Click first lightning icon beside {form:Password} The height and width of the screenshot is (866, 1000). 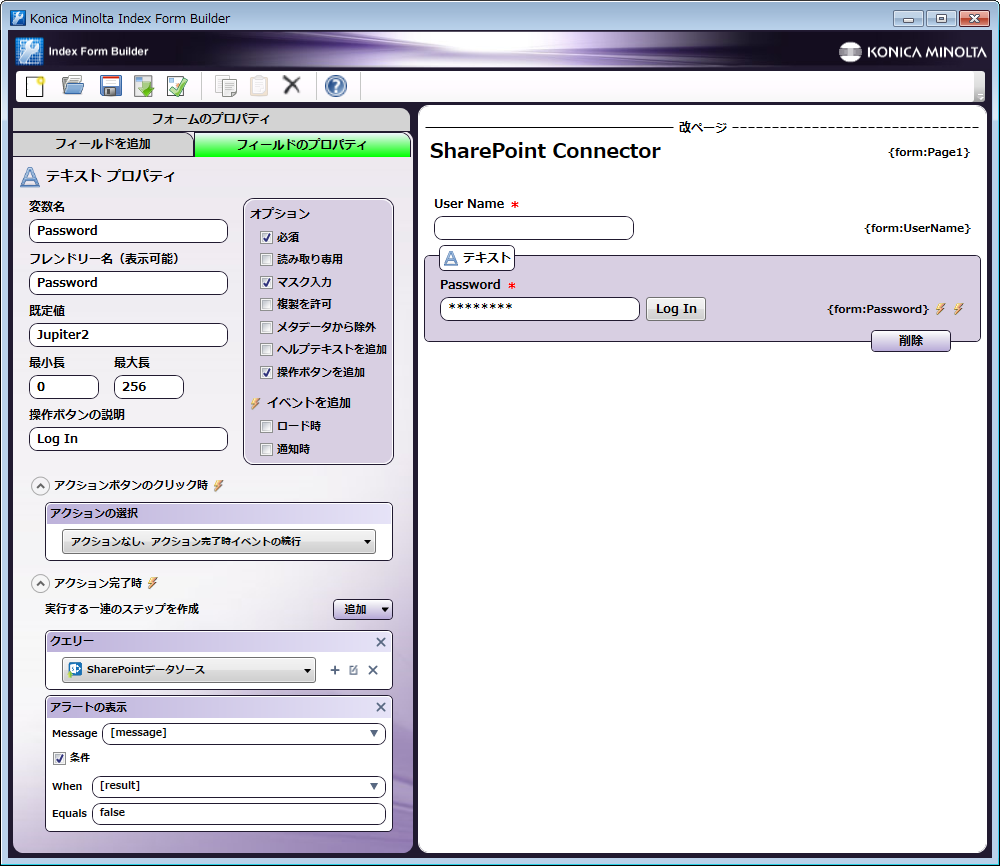(940, 309)
